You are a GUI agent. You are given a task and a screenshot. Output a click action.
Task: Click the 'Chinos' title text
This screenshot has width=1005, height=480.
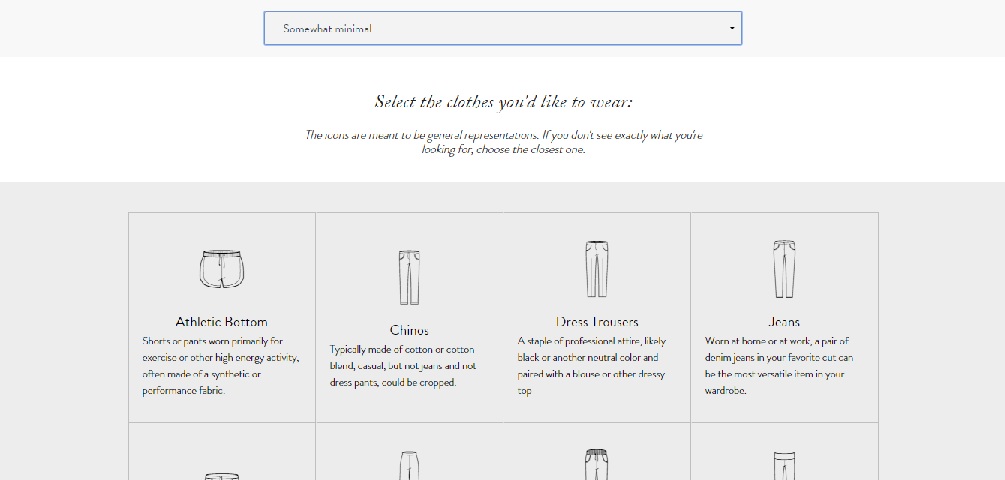409,330
